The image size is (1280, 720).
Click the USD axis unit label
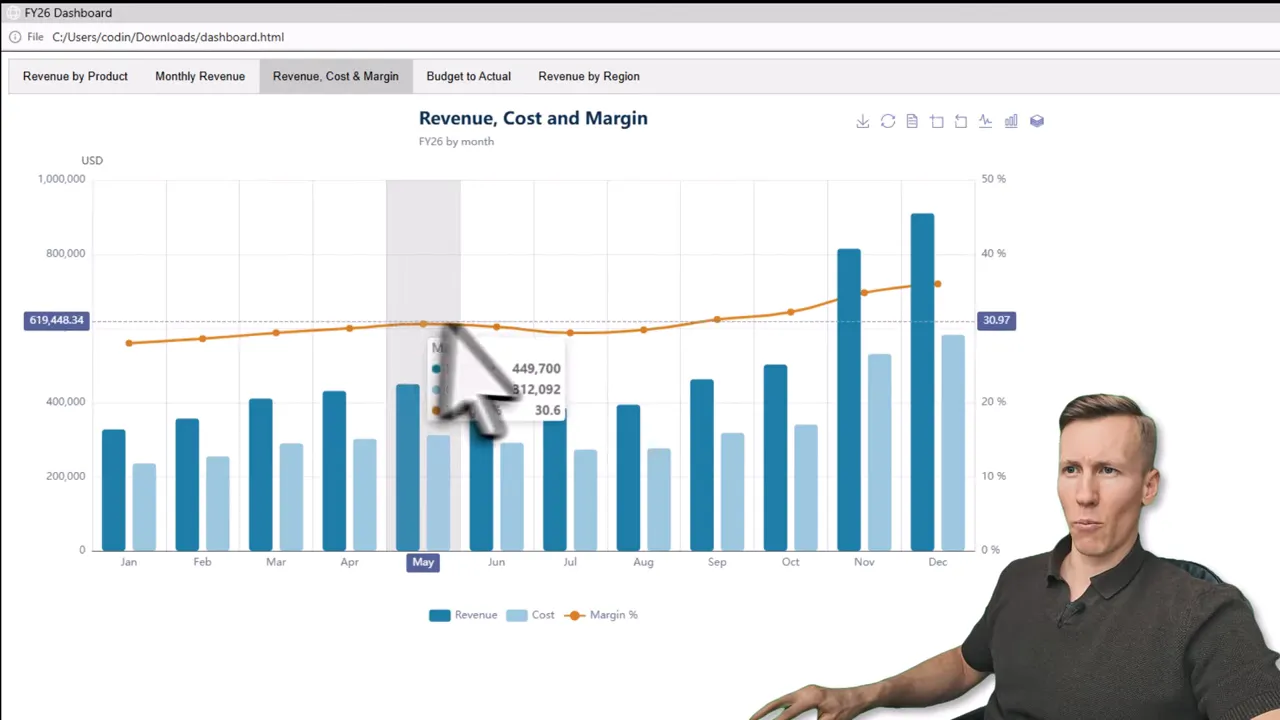click(x=92, y=160)
